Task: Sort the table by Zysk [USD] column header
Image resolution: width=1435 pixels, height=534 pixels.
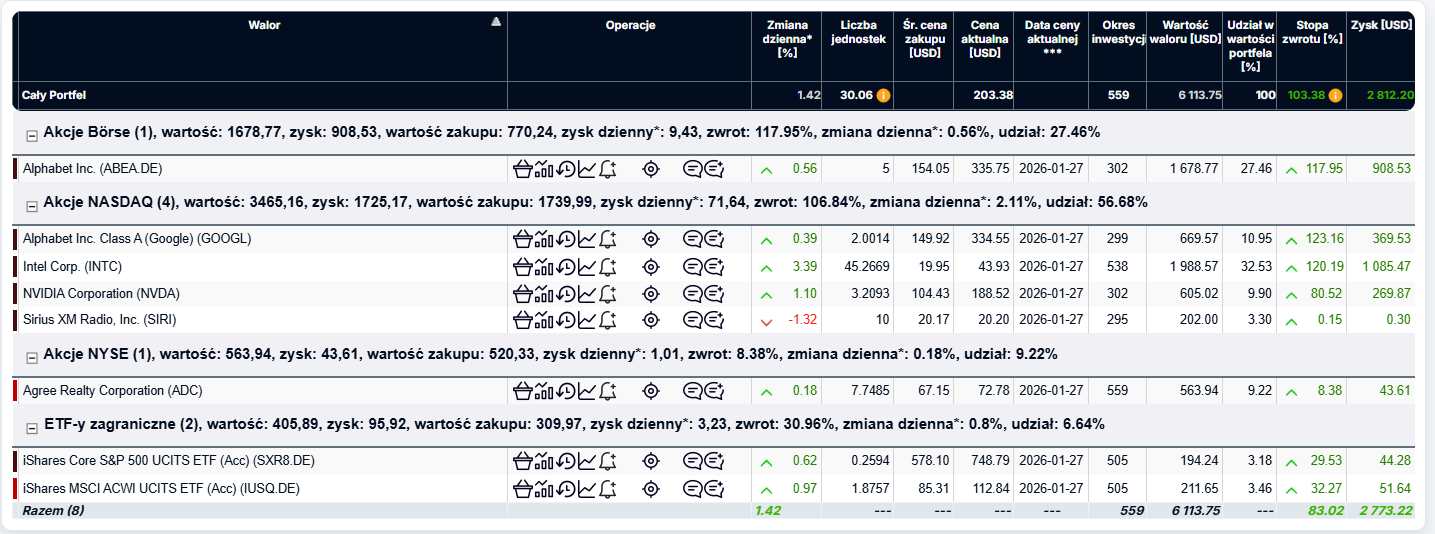Action: pos(1381,24)
